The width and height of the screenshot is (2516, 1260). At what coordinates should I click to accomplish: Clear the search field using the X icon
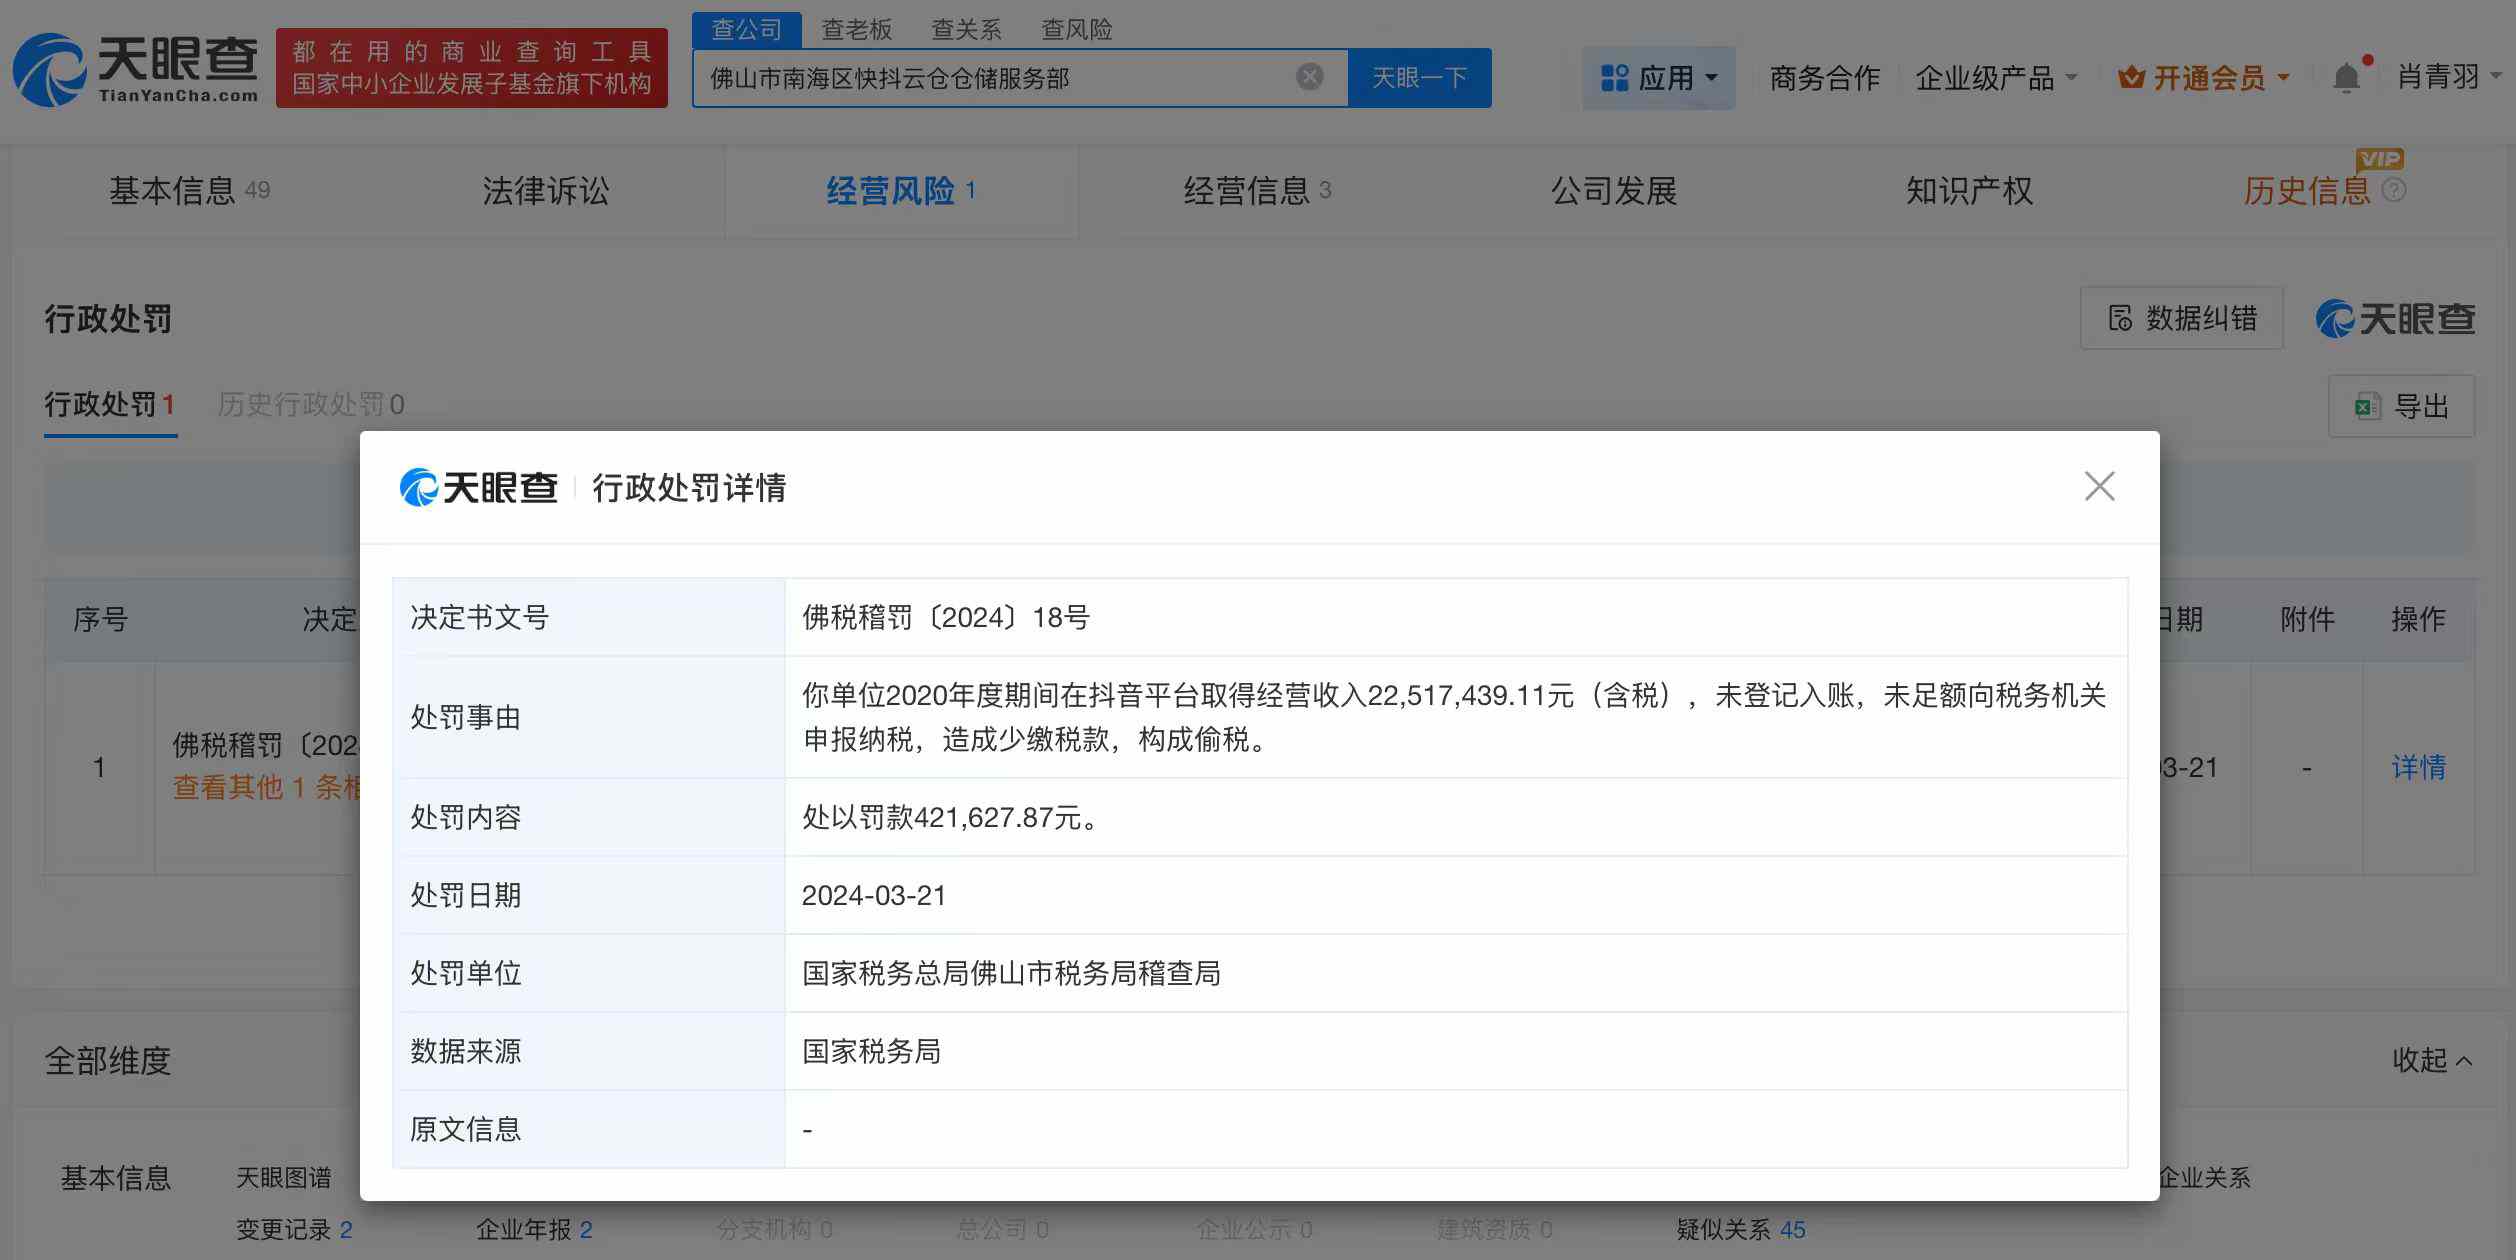(x=1308, y=77)
